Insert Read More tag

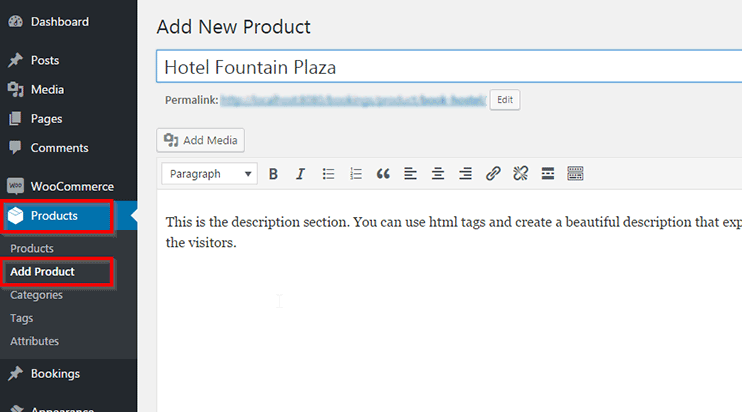[x=547, y=174]
